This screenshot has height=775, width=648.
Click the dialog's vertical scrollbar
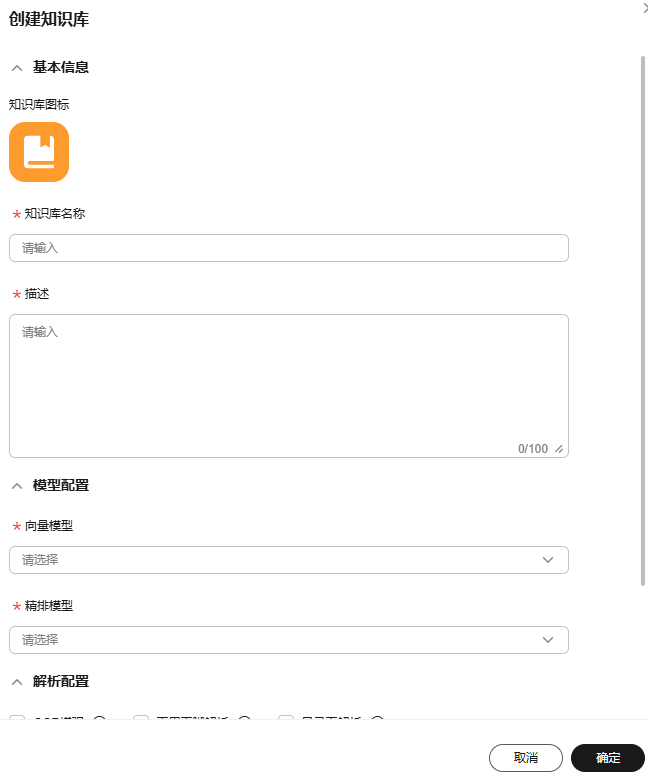tap(643, 321)
